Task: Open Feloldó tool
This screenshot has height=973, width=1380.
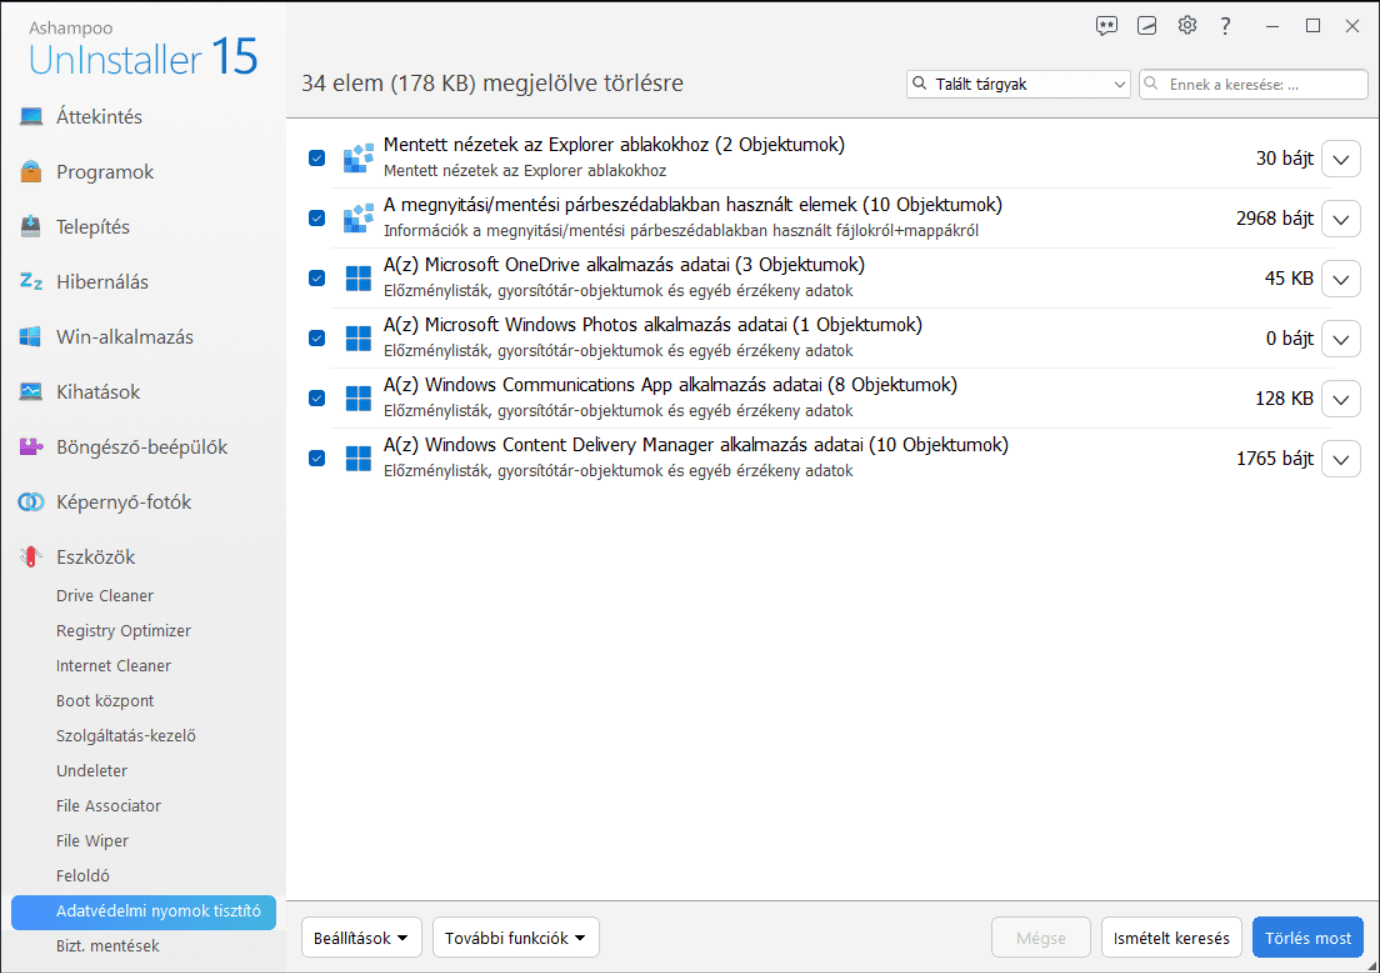Action: [83, 876]
